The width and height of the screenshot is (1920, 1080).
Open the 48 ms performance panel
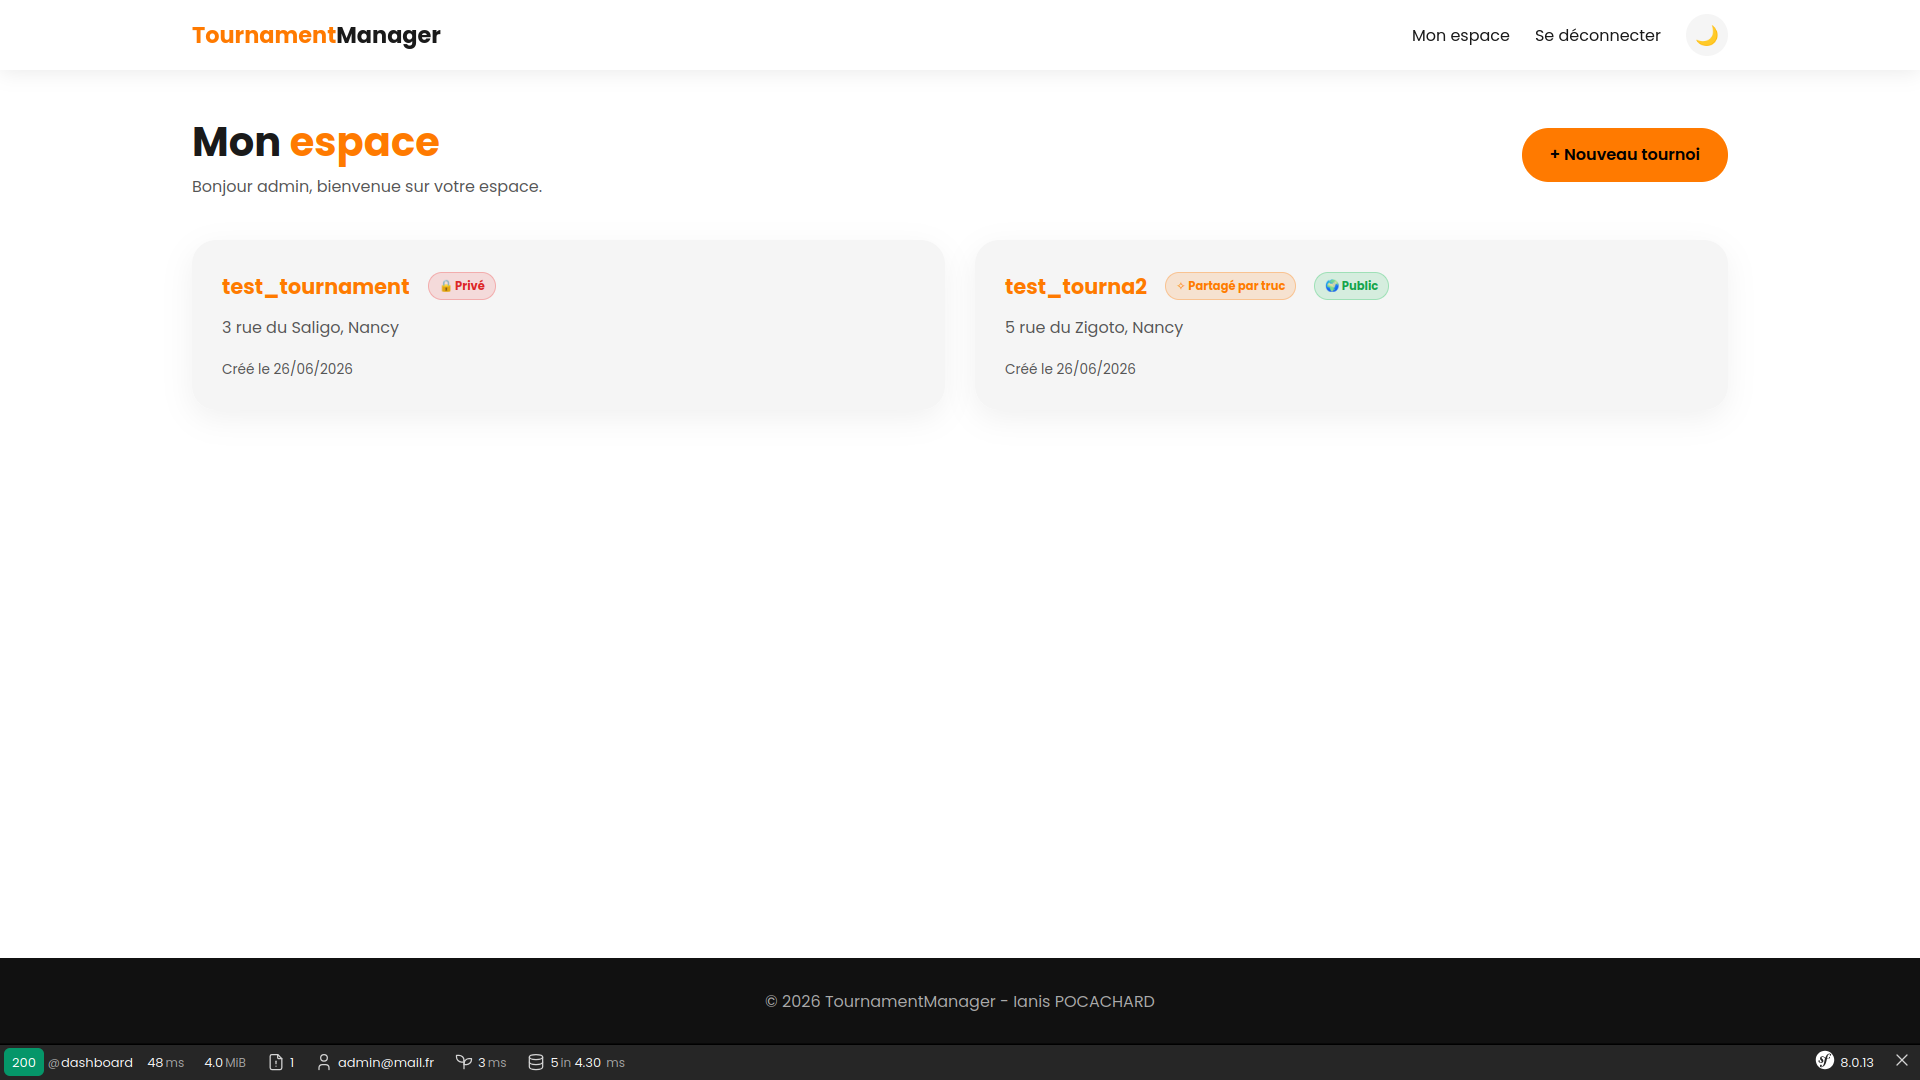[x=165, y=1062]
